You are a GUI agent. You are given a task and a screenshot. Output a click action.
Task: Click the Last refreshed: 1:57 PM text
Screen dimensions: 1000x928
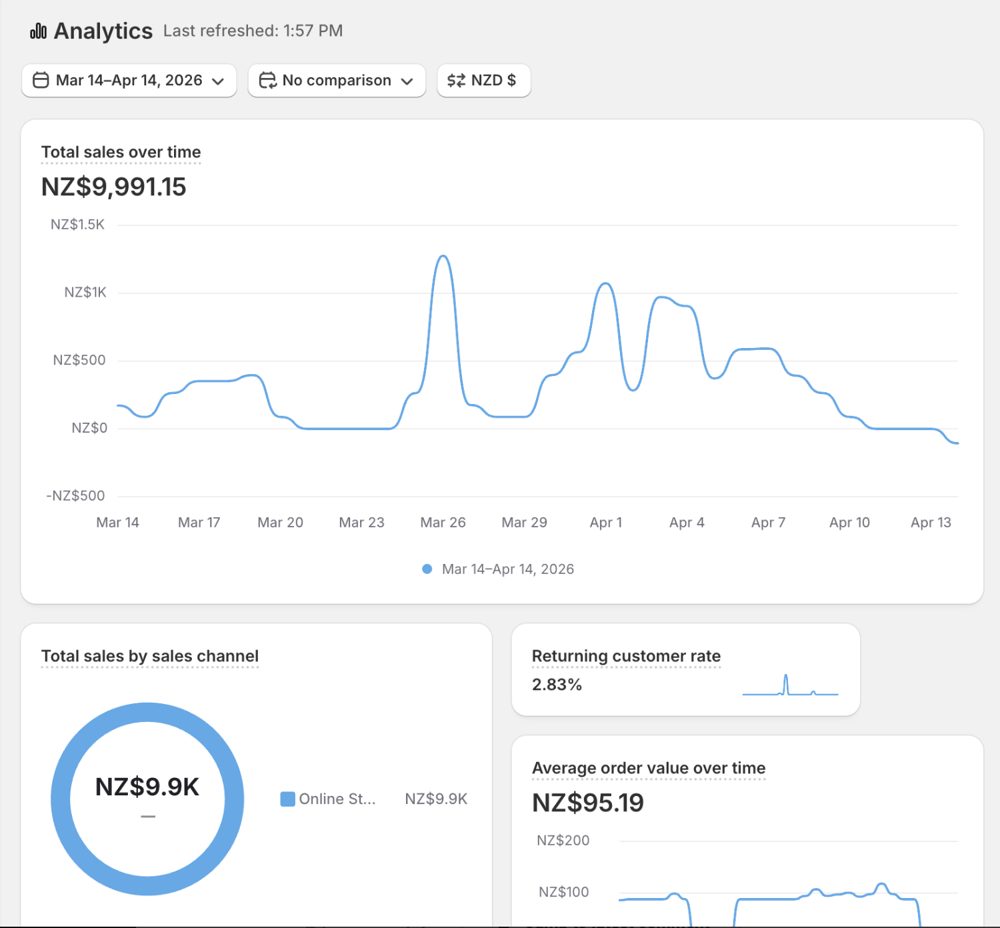coord(253,31)
